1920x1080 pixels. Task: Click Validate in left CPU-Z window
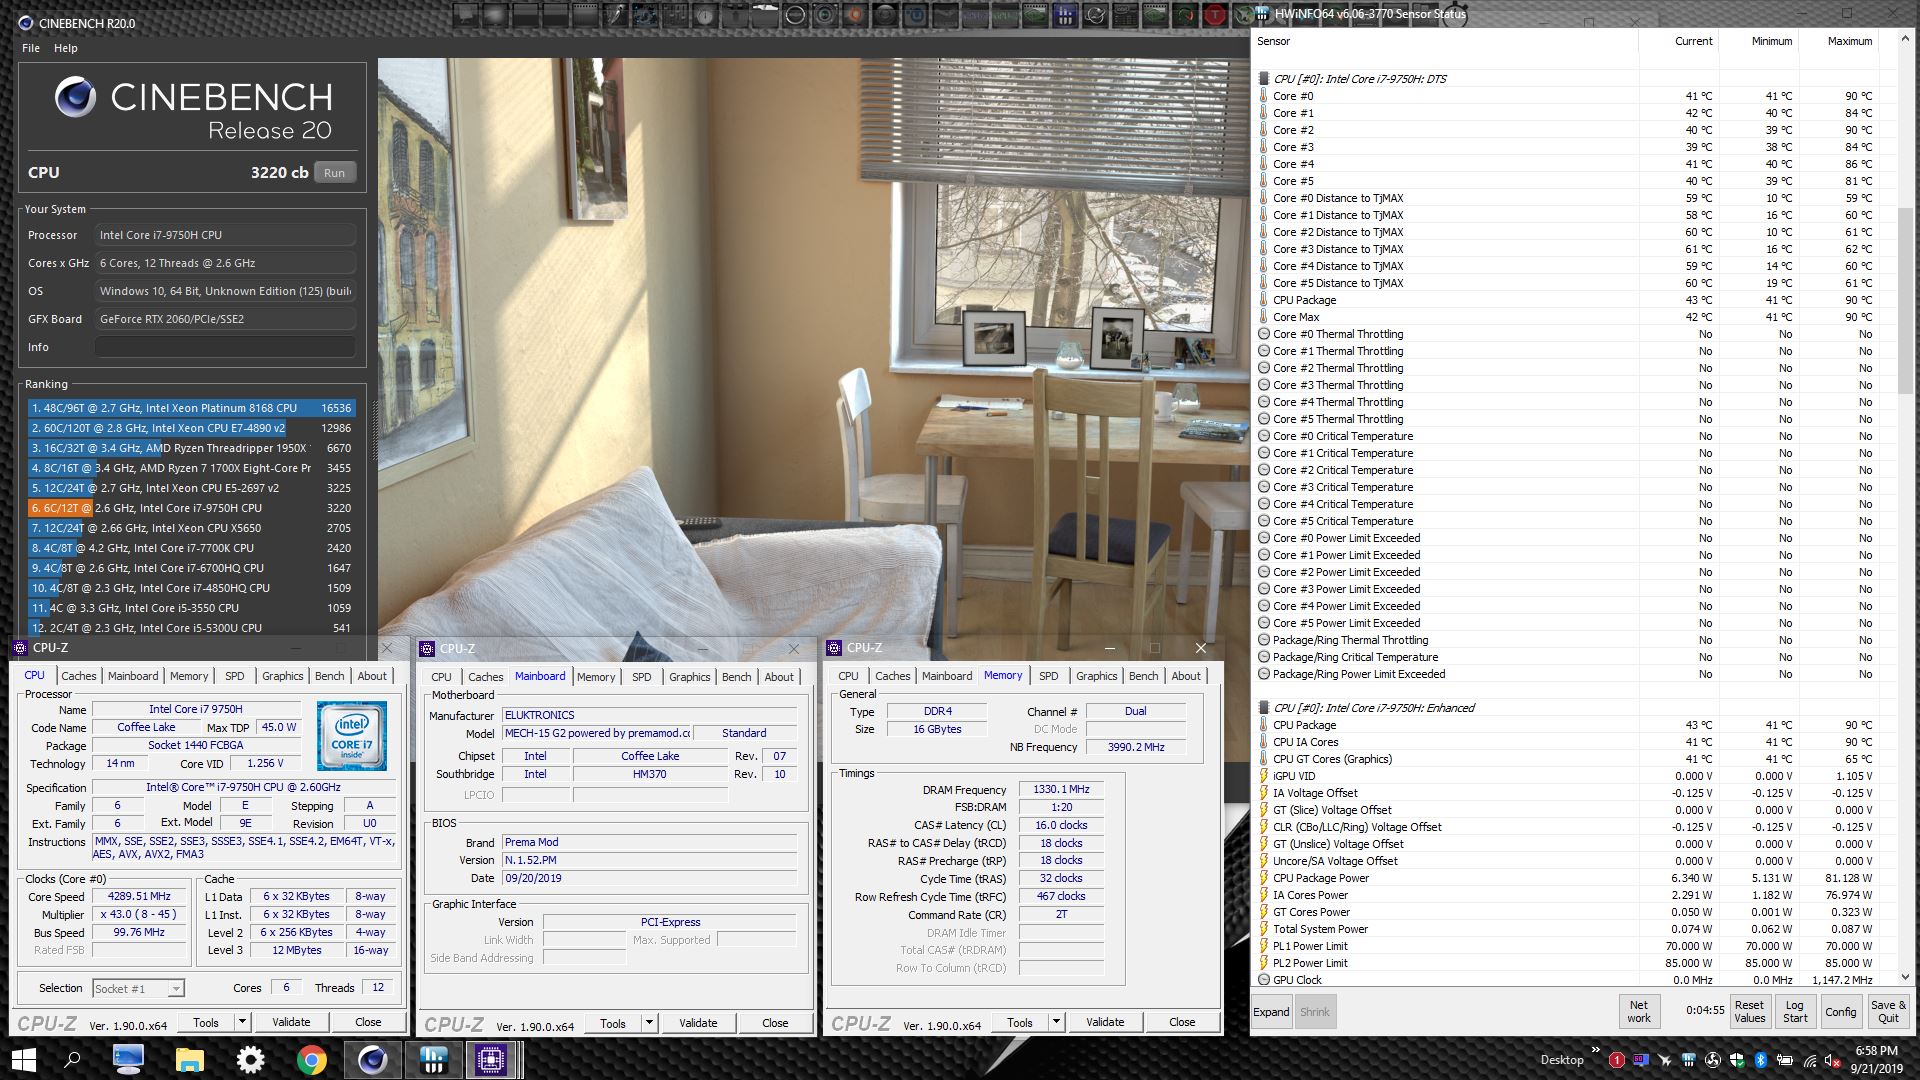click(291, 1022)
